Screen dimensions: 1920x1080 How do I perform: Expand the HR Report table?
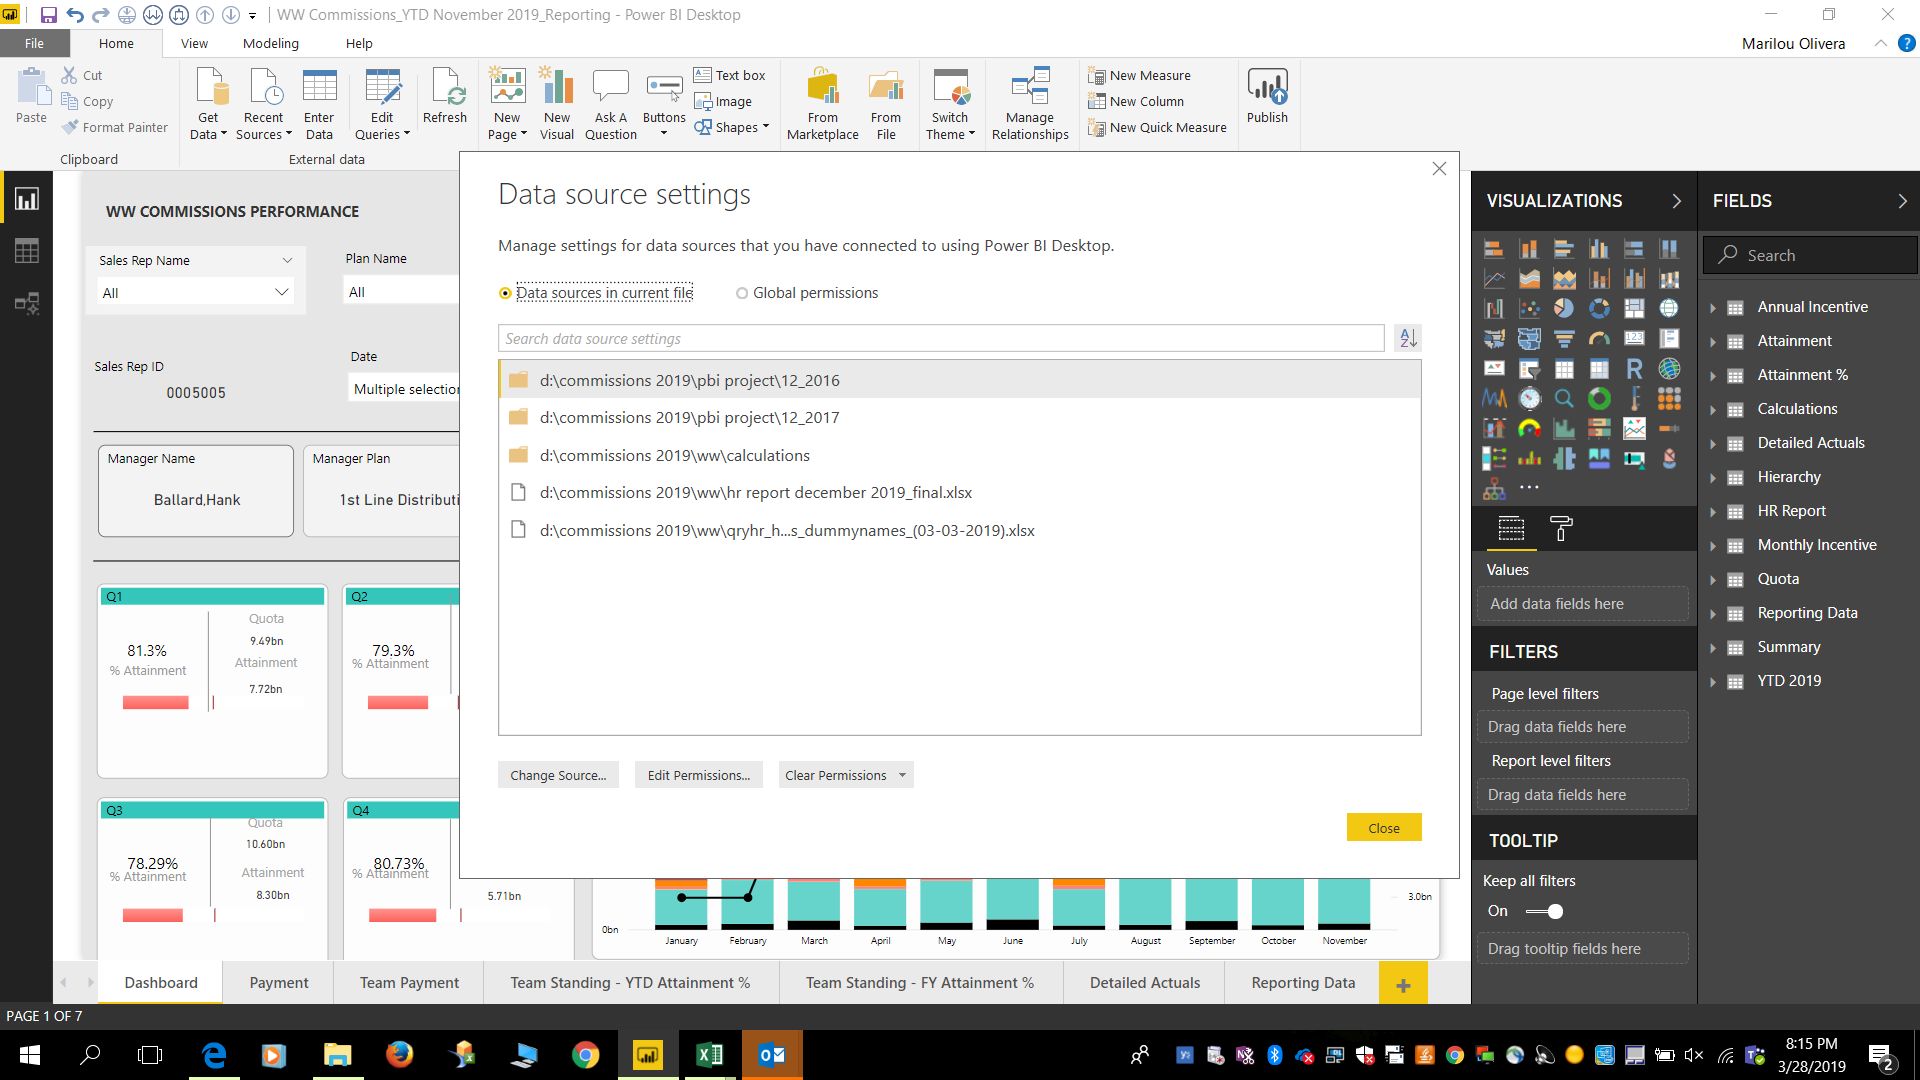[x=1713, y=511]
